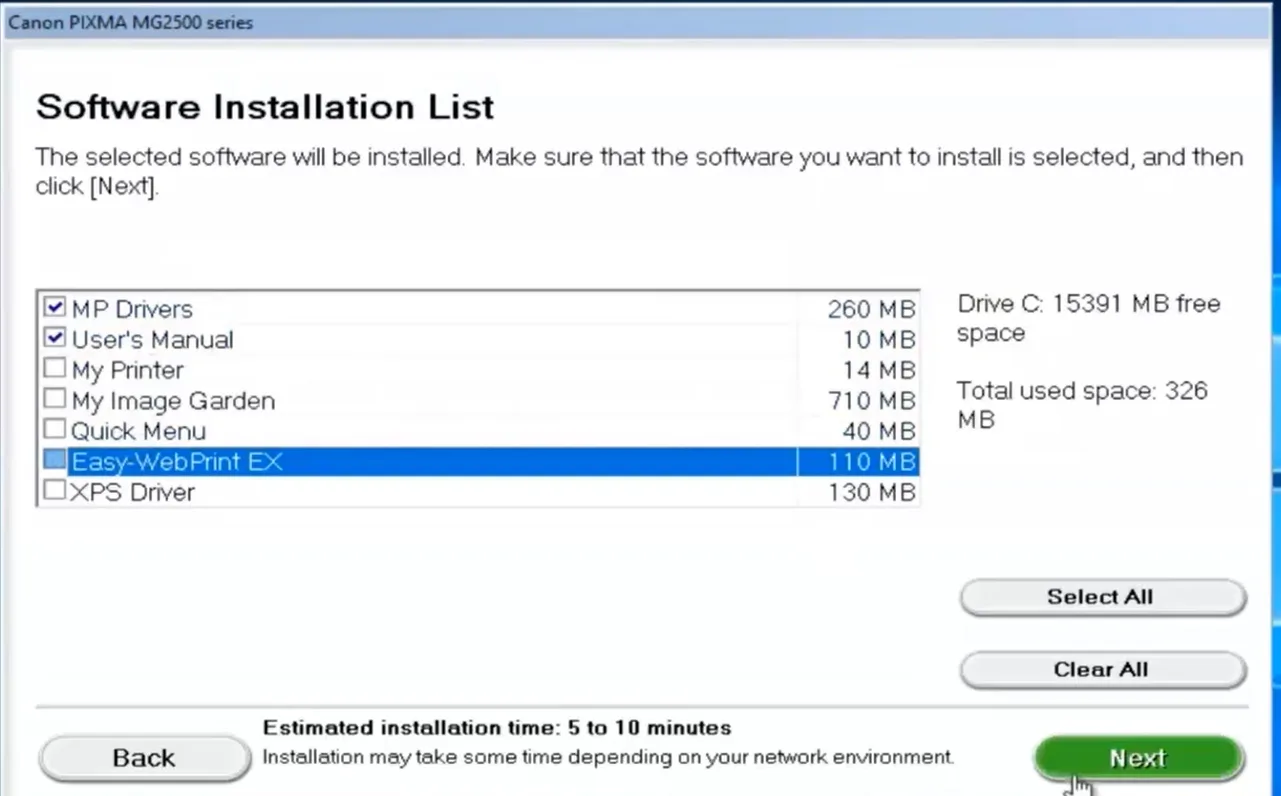Highlight the My Image Garden entry name
This screenshot has height=796, width=1281.
point(173,401)
